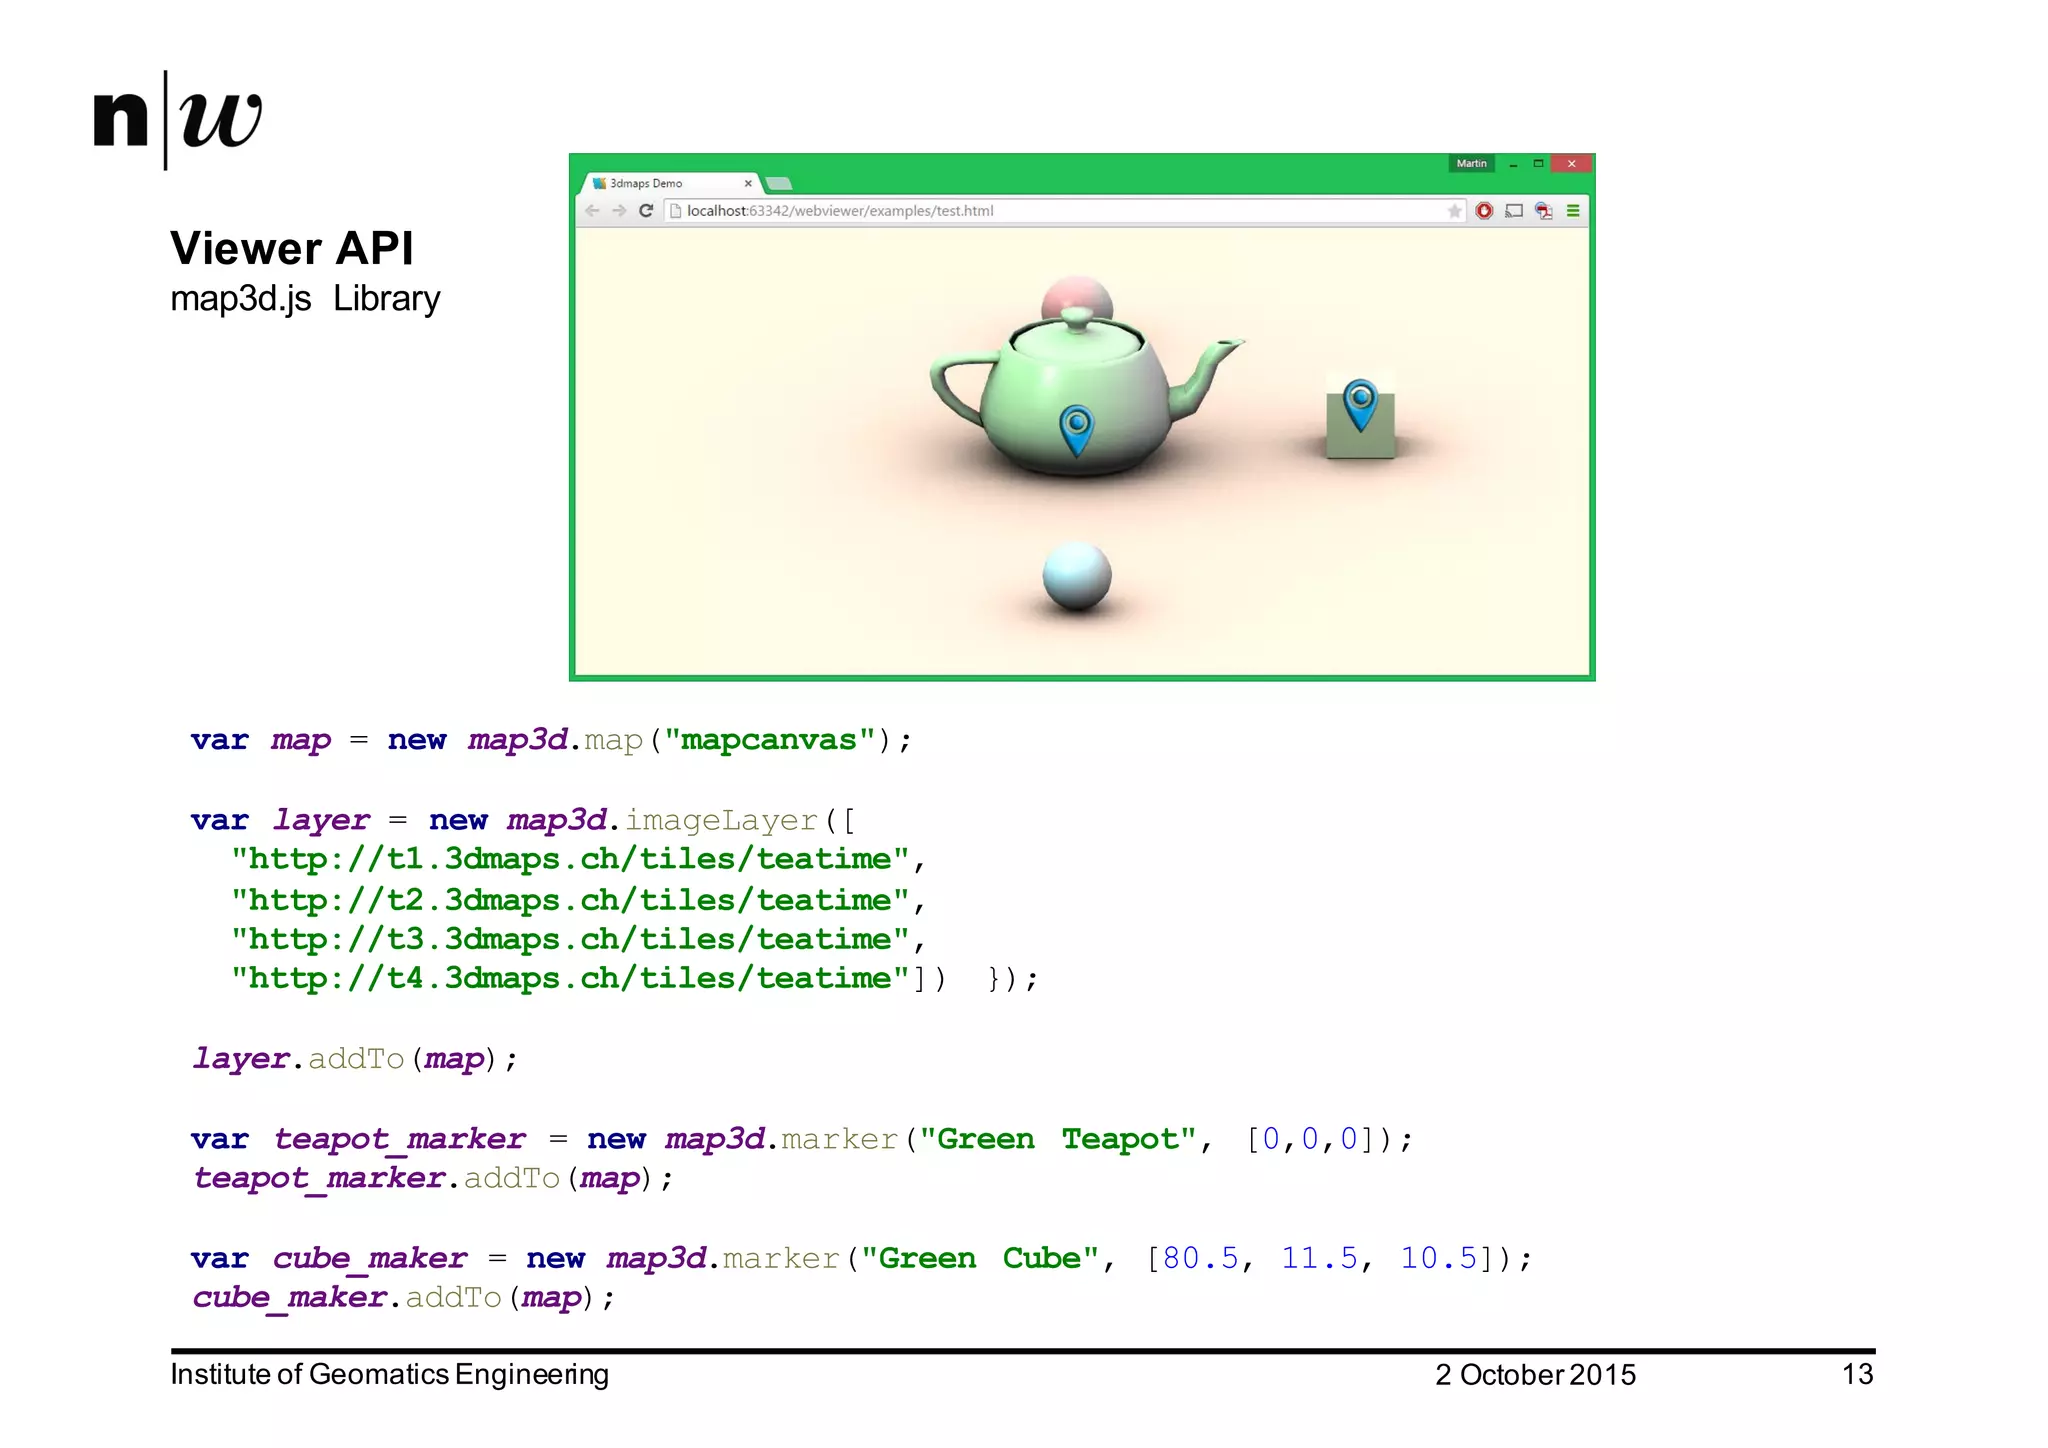Image resolution: width=2048 pixels, height=1448 pixels.
Task: Open the red ad blocker extension
Action: (1484, 211)
